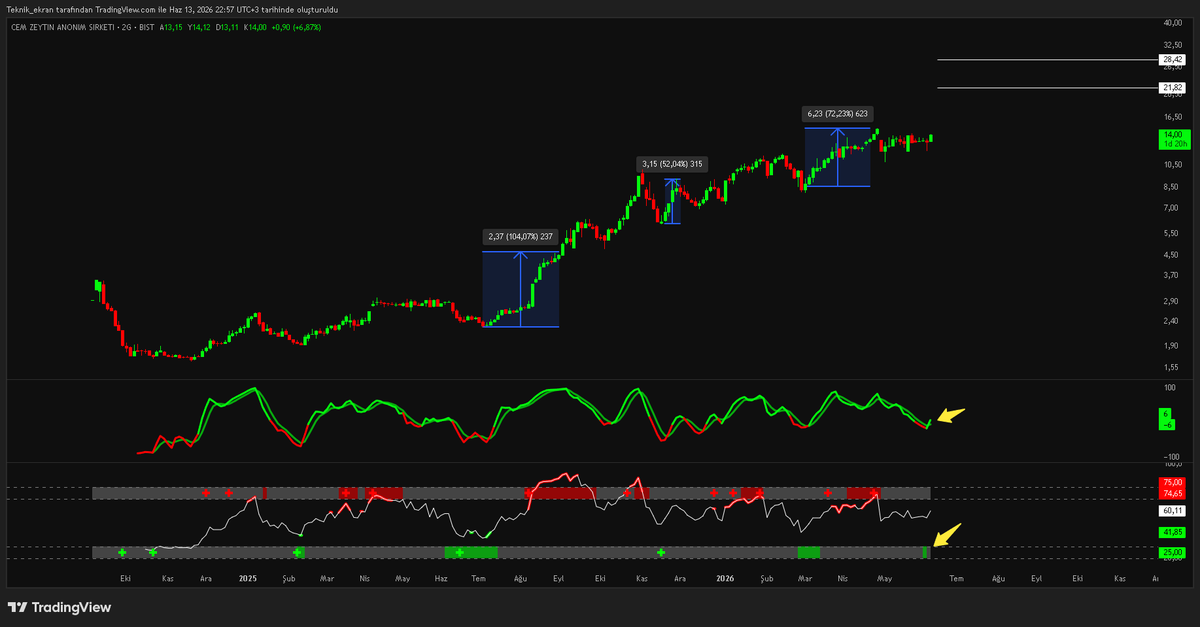Click the −100 oscillator scale label
This screenshot has height=627, width=1200.
(1171, 455)
